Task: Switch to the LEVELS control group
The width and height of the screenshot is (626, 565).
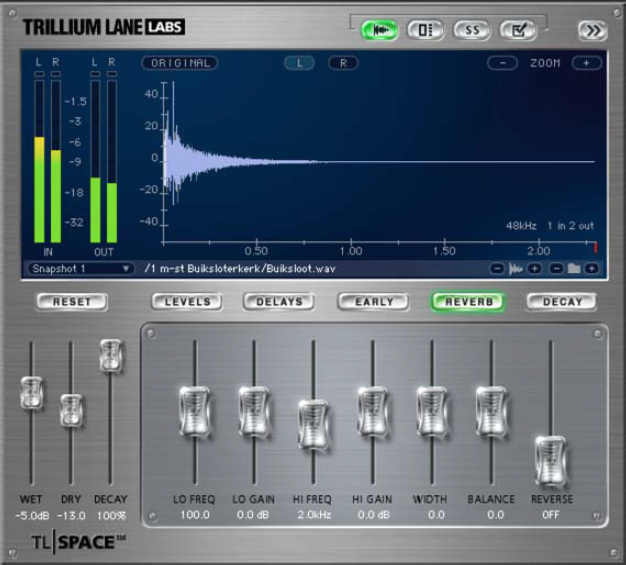Action: coord(187,302)
